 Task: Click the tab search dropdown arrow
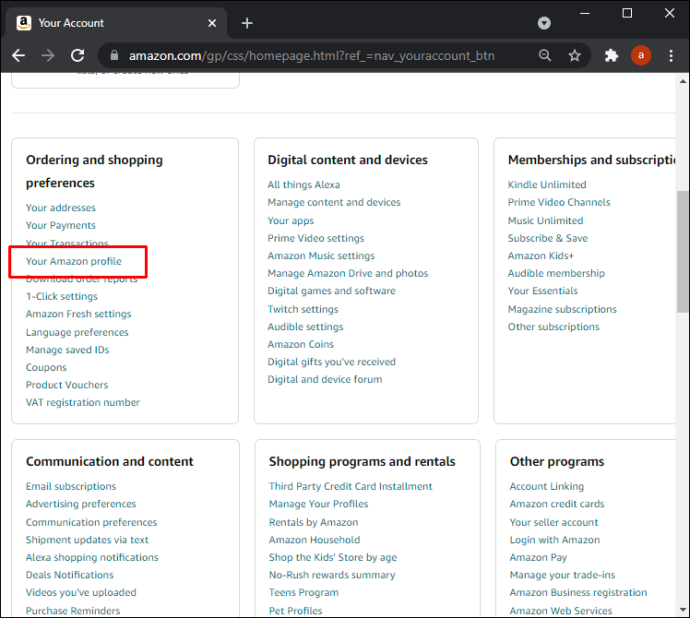544,23
